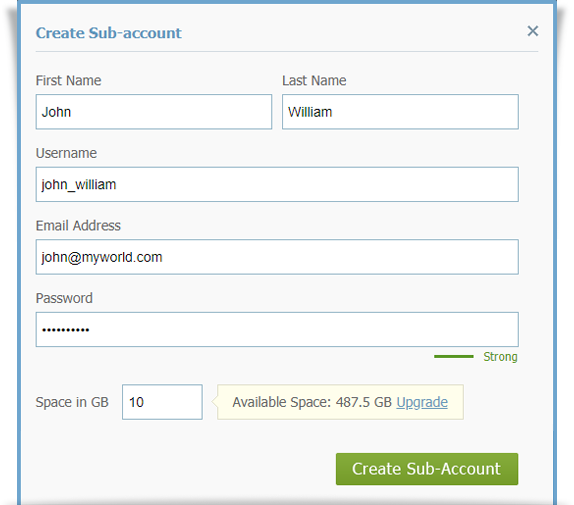The image size is (574, 505).
Task: Click the Space in GB value box
Action: click(x=162, y=402)
